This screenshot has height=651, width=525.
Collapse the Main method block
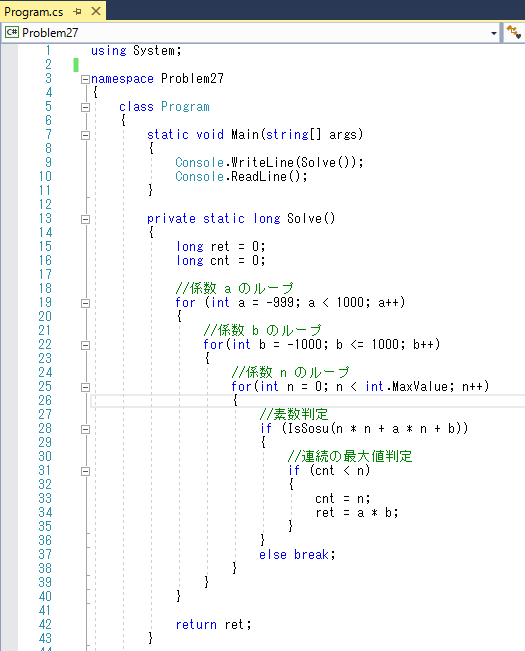(x=85, y=135)
